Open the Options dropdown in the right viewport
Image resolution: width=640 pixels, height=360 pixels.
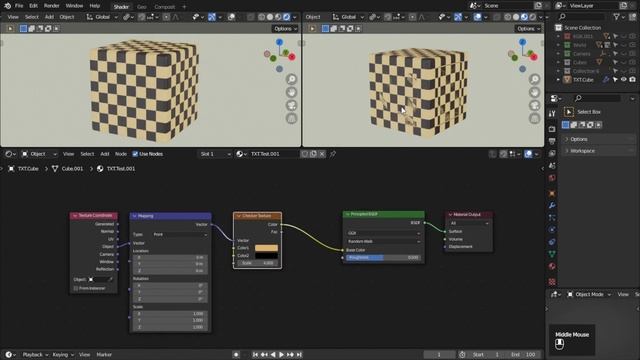coord(528,29)
